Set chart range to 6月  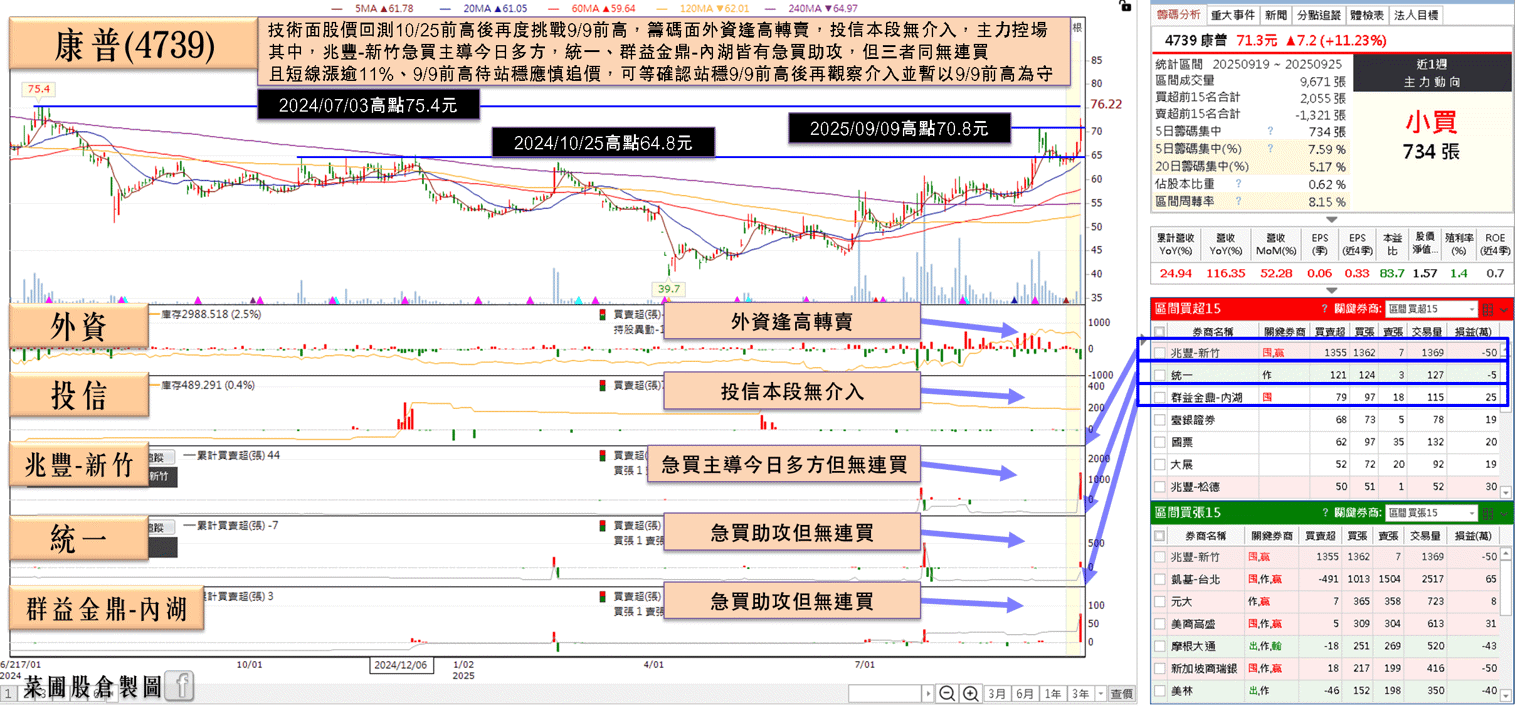[x=1025, y=693]
